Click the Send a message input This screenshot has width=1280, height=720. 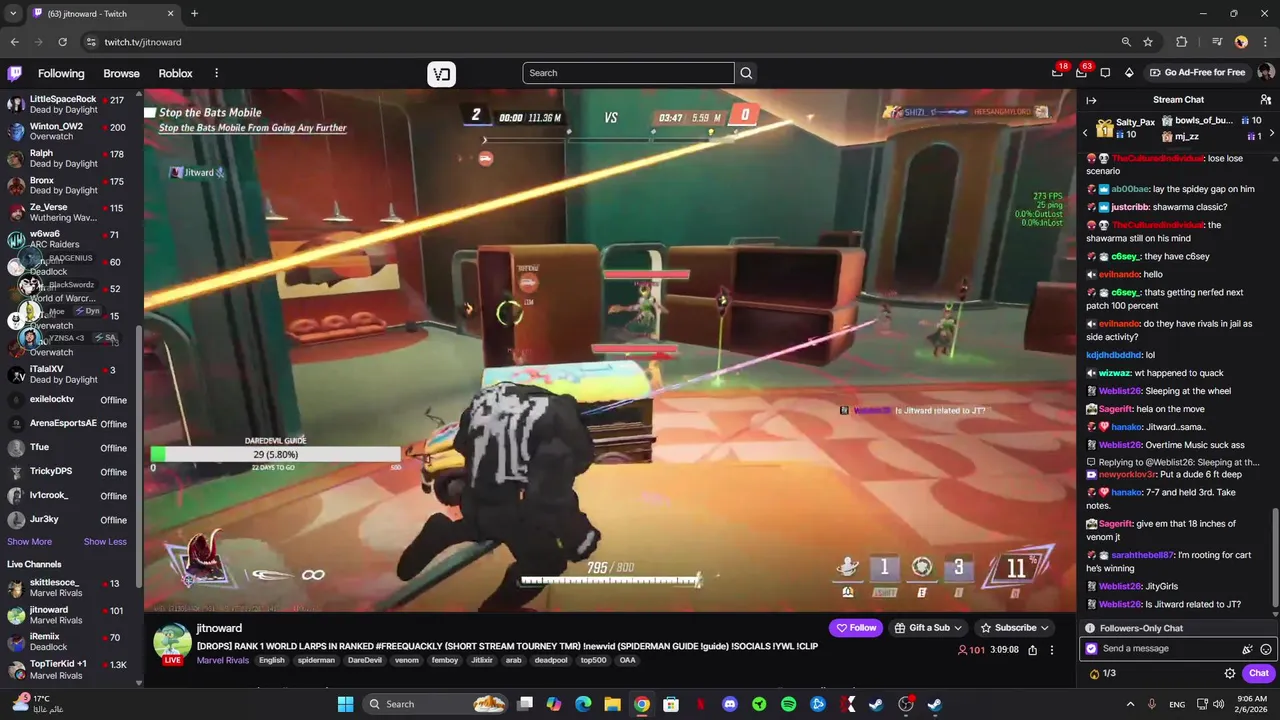click(x=1167, y=649)
